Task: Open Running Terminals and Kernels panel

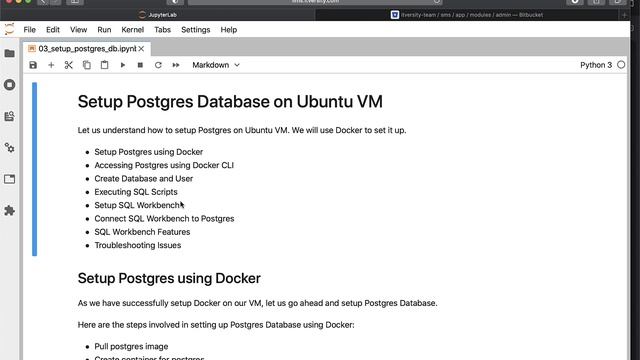Action: pyautogui.click(x=9, y=85)
